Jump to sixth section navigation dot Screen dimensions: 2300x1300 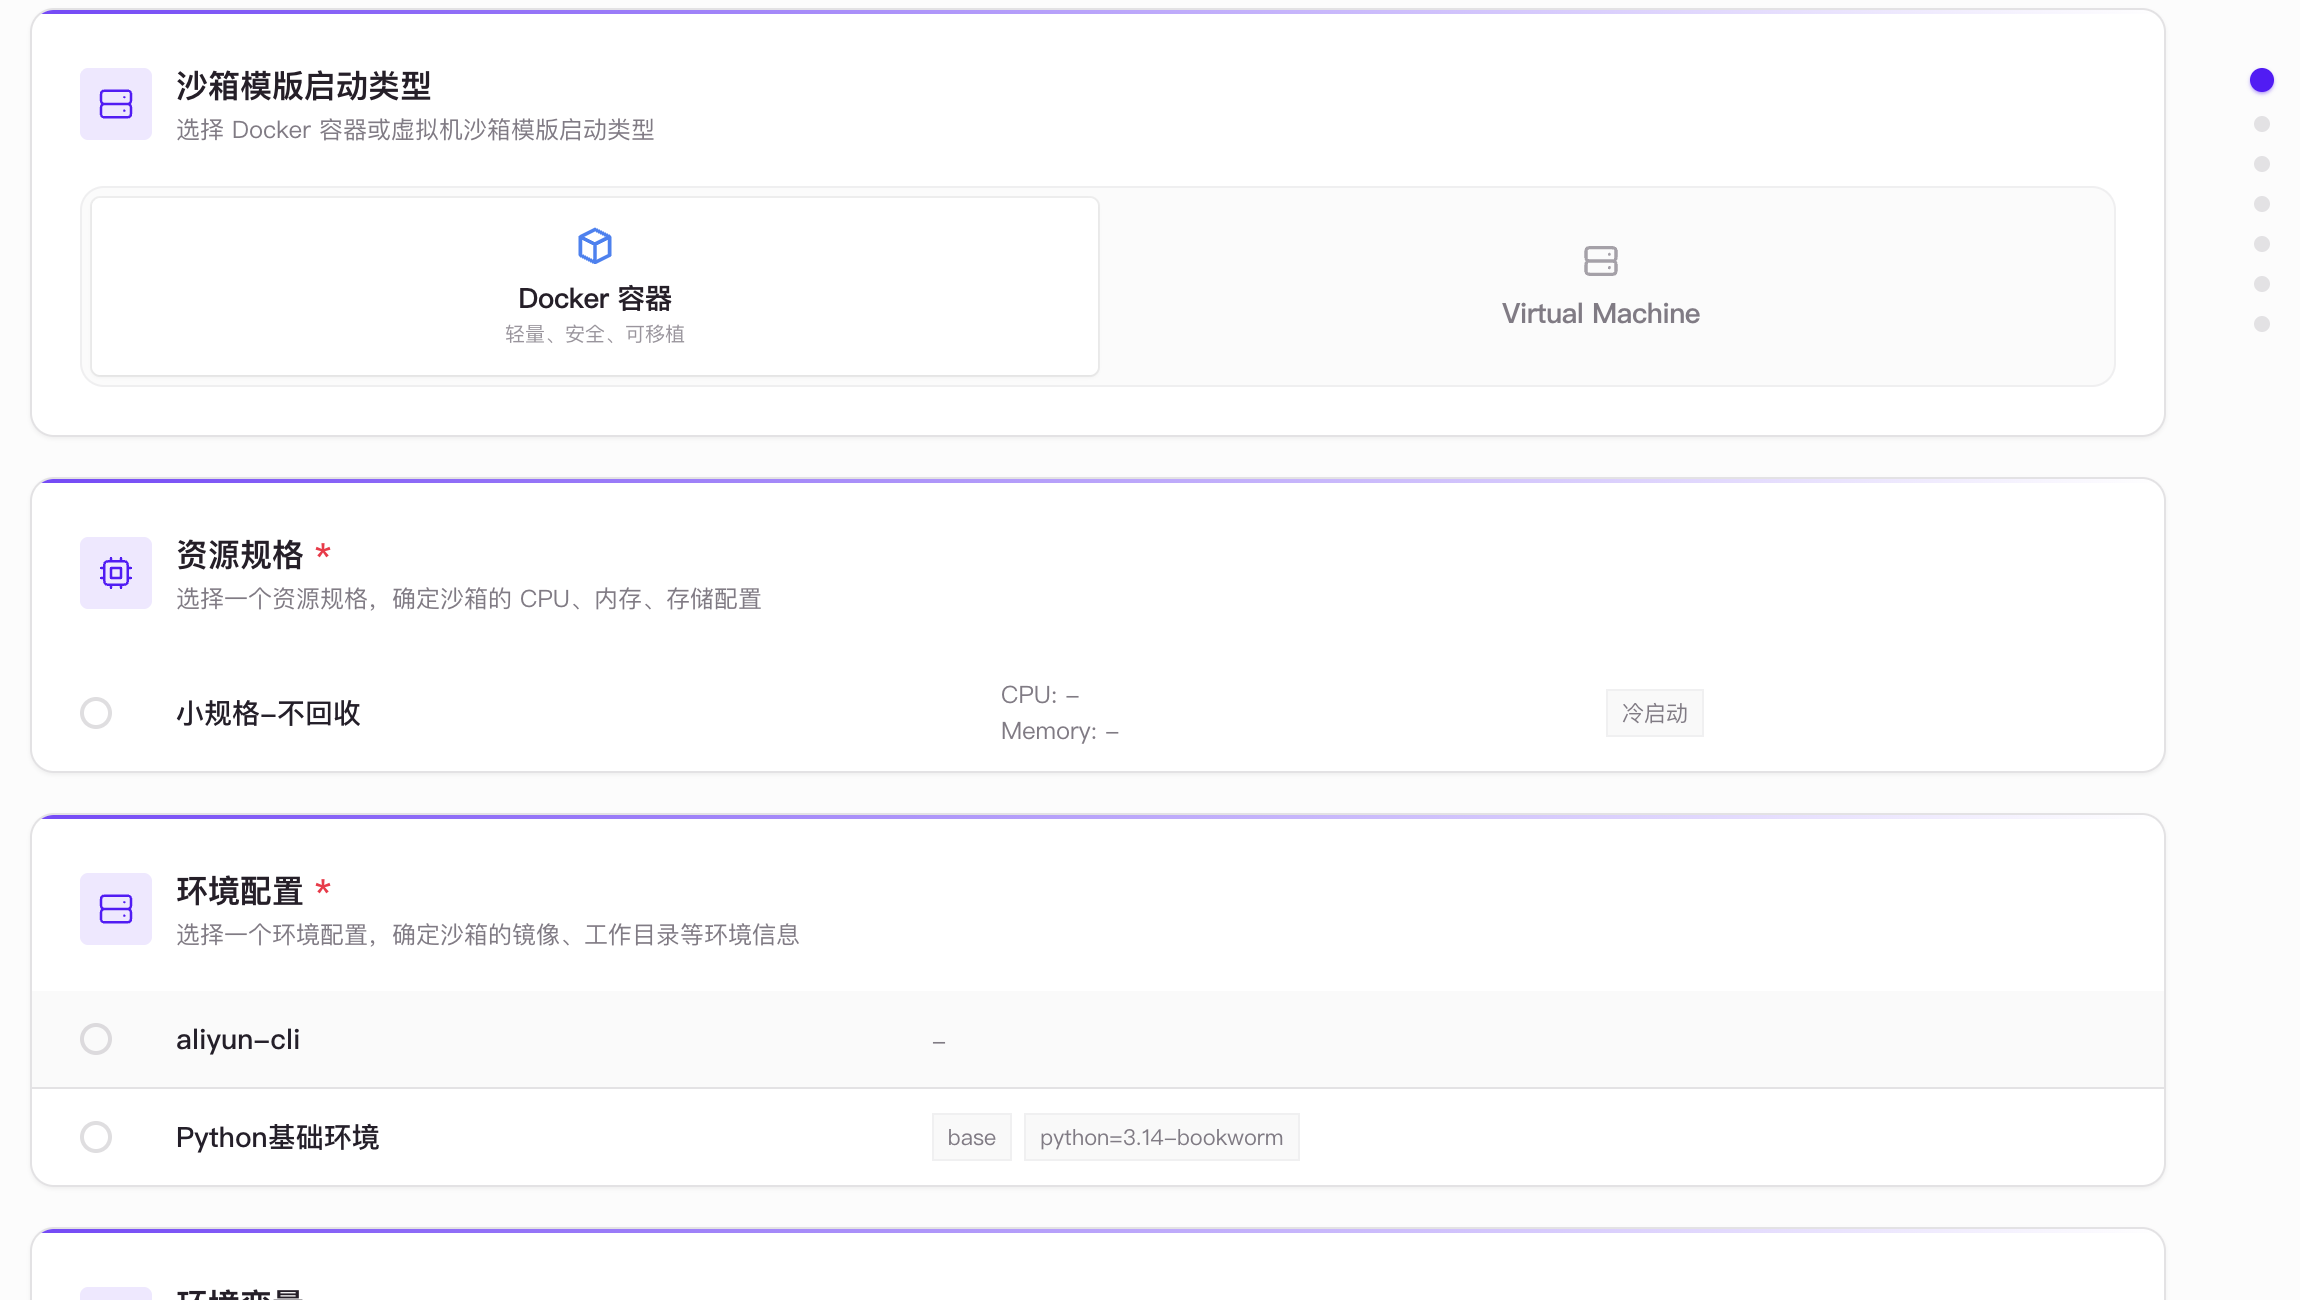click(2262, 284)
